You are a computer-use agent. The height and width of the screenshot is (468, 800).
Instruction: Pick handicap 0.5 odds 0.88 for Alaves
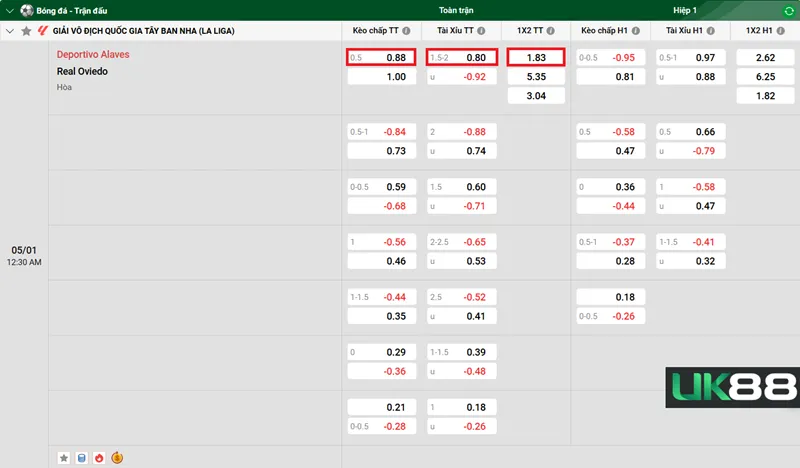(380, 58)
